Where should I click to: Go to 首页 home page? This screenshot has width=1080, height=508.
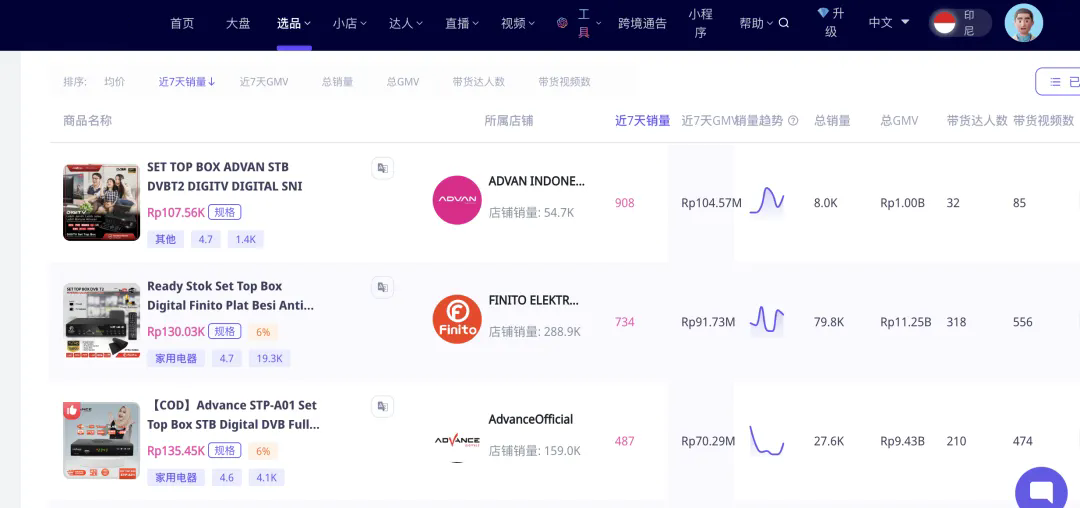point(182,23)
